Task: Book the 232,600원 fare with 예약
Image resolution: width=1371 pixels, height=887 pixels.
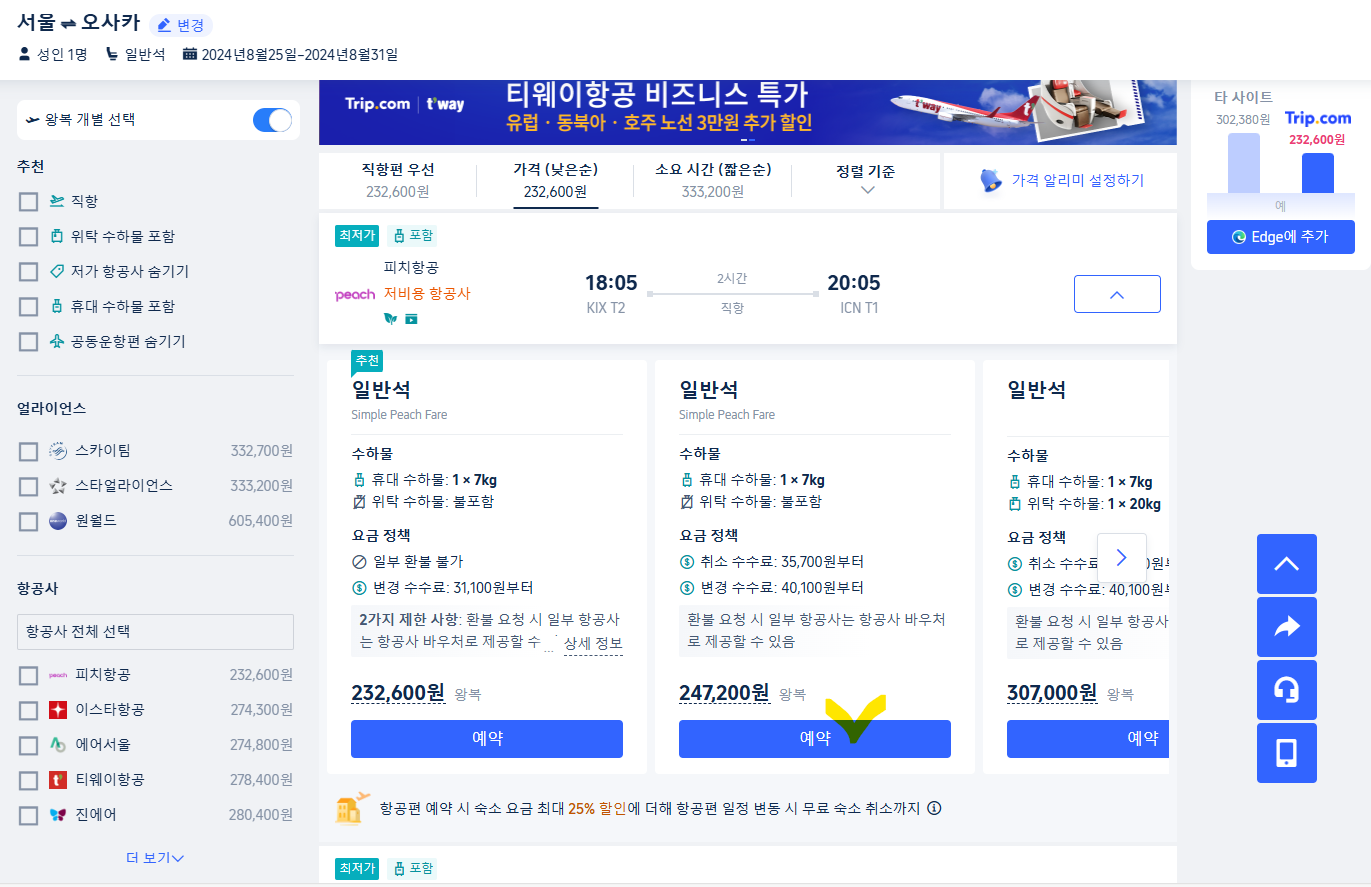Action: pyautogui.click(x=487, y=739)
